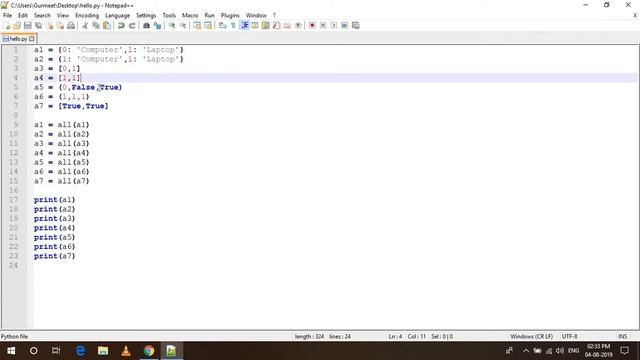Viewport: 640px width, 360px height.
Task: Open the File menu
Action: click(7, 15)
